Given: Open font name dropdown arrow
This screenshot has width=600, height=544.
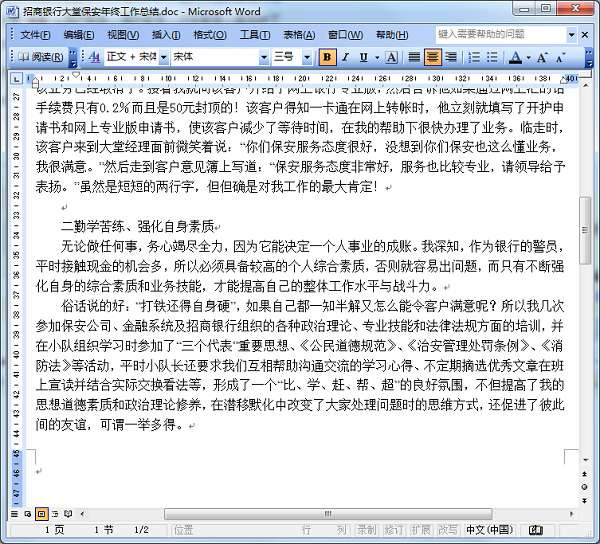Looking at the screenshot, I should coord(264,58).
